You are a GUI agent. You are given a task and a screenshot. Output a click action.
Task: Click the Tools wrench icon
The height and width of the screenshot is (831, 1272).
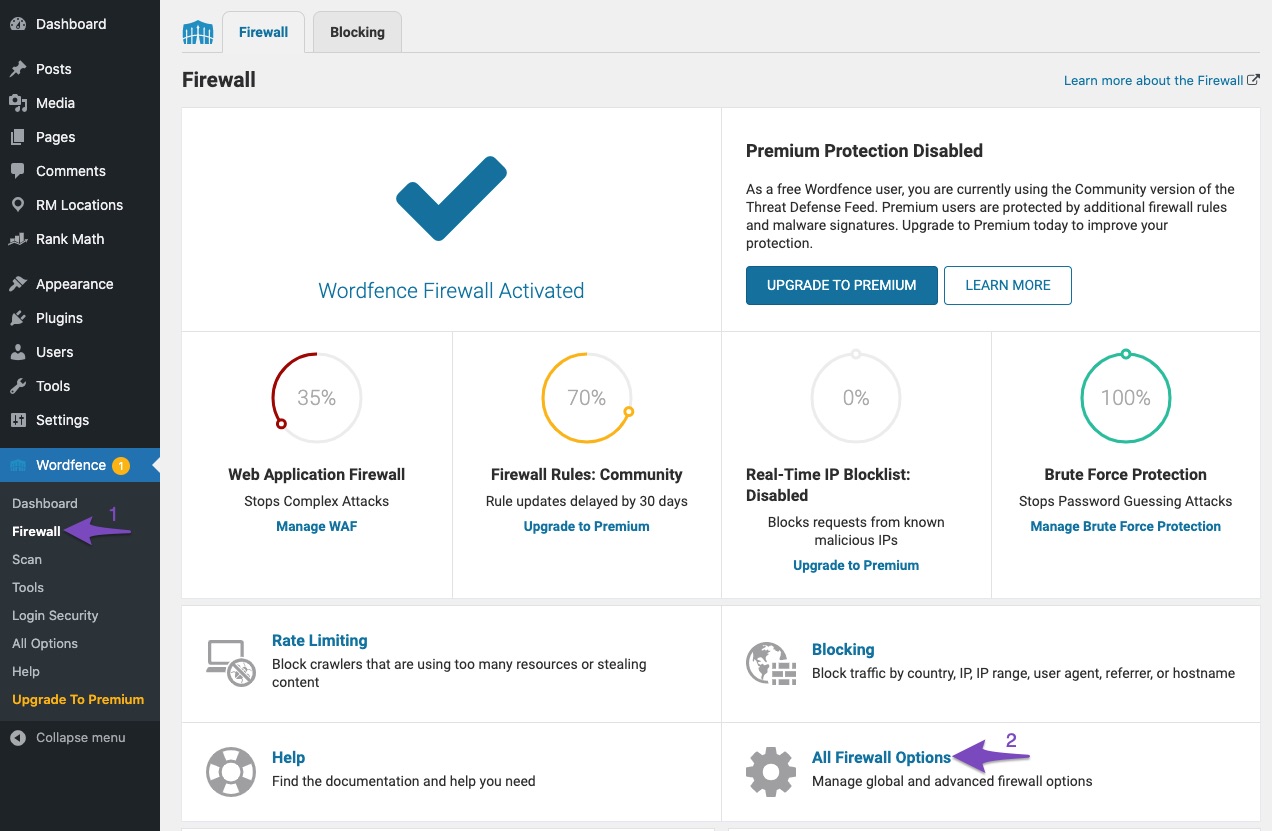tap(18, 386)
